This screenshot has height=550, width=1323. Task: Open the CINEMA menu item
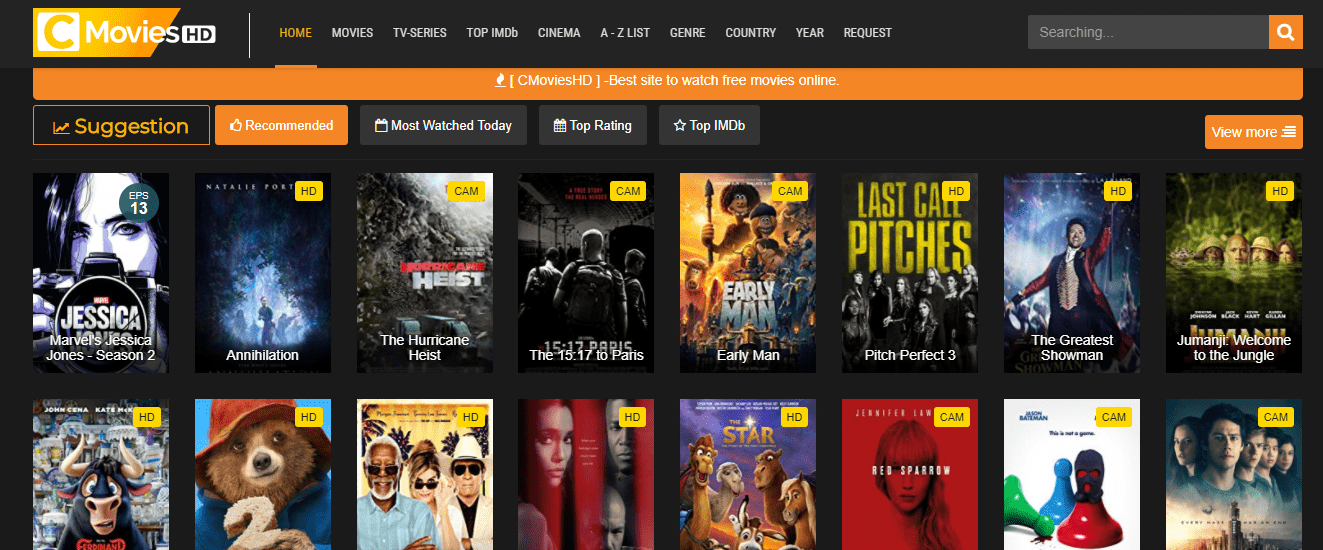point(559,33)
